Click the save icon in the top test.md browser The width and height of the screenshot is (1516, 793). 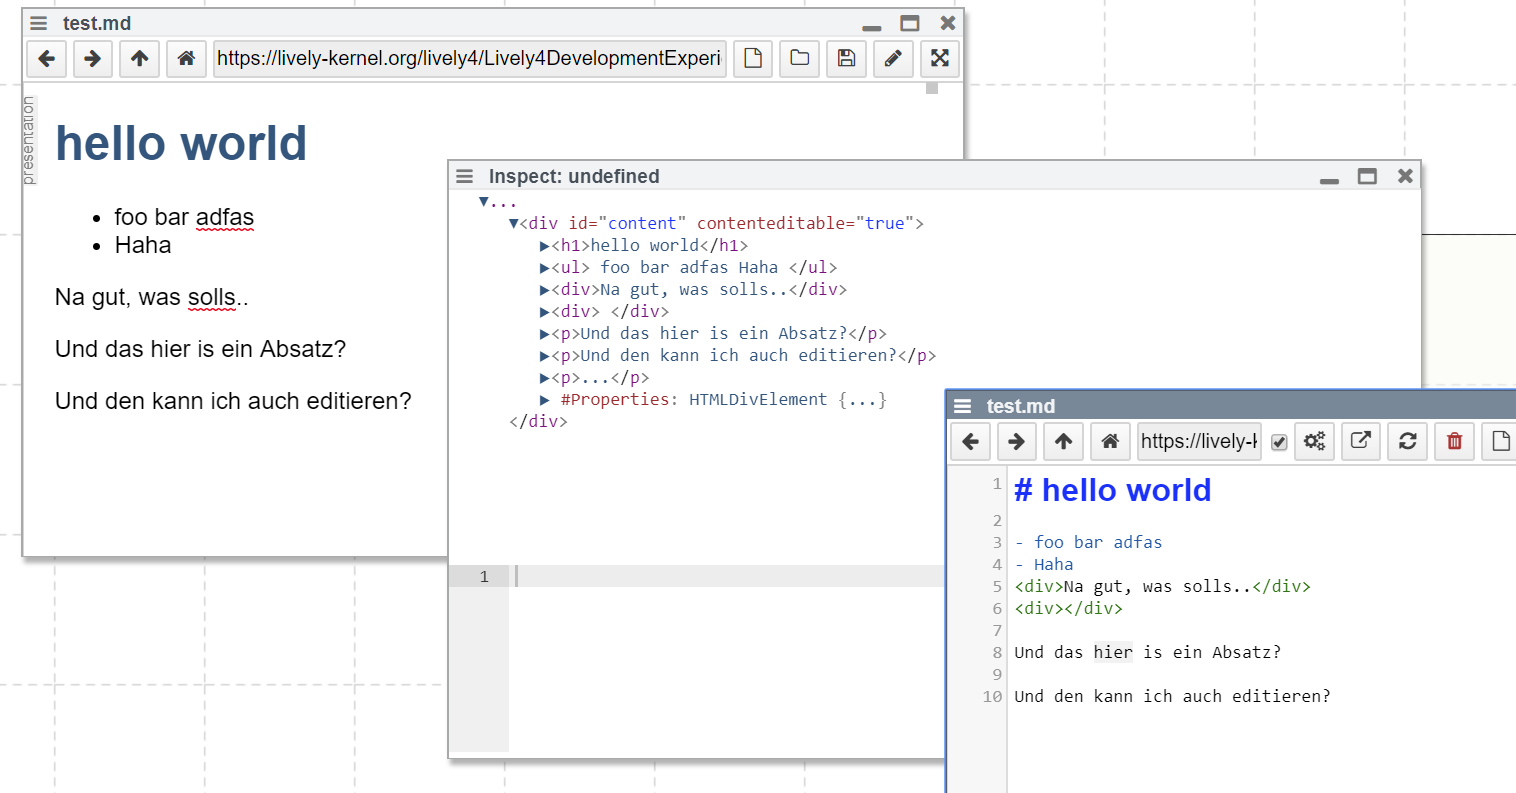point(846,59)
